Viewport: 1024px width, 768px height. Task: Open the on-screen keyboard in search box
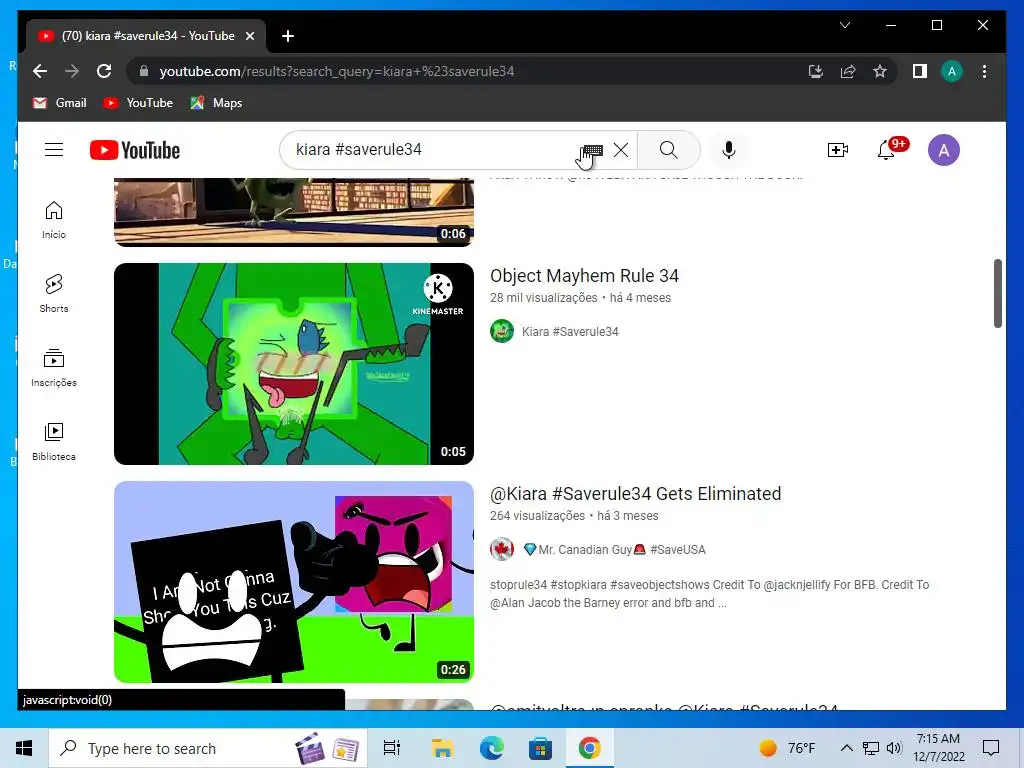[592, 150]
